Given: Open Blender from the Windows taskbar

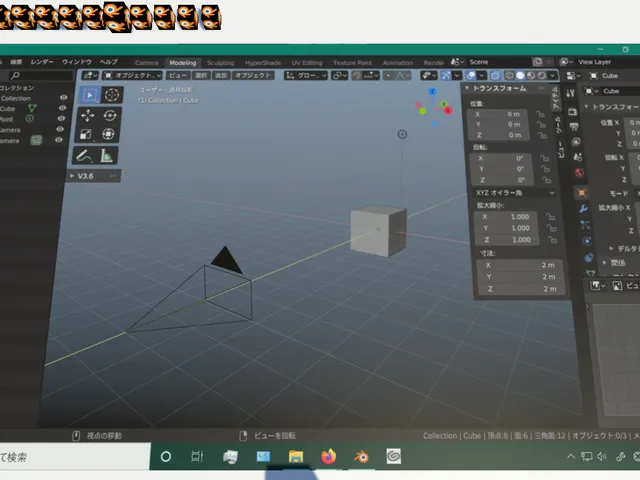Looking at the screenshot, I should [x=361, y=456].
